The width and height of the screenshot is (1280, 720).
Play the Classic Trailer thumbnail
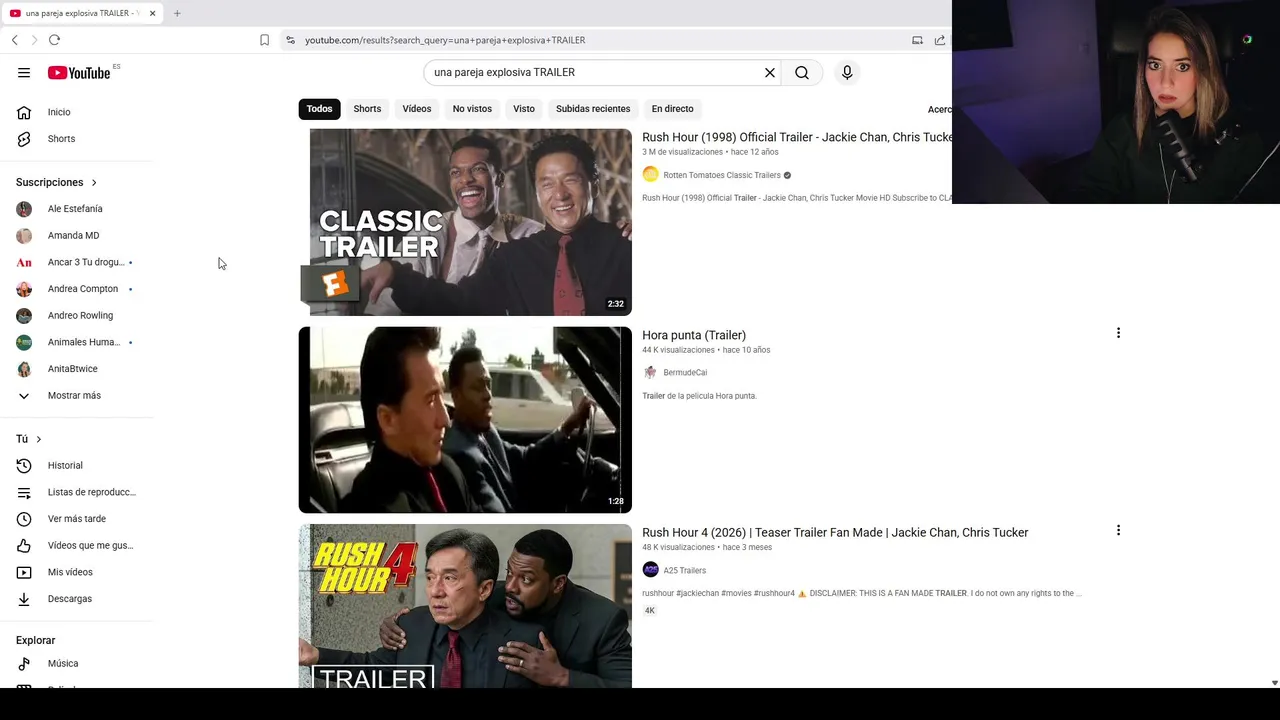click(465, 222)
